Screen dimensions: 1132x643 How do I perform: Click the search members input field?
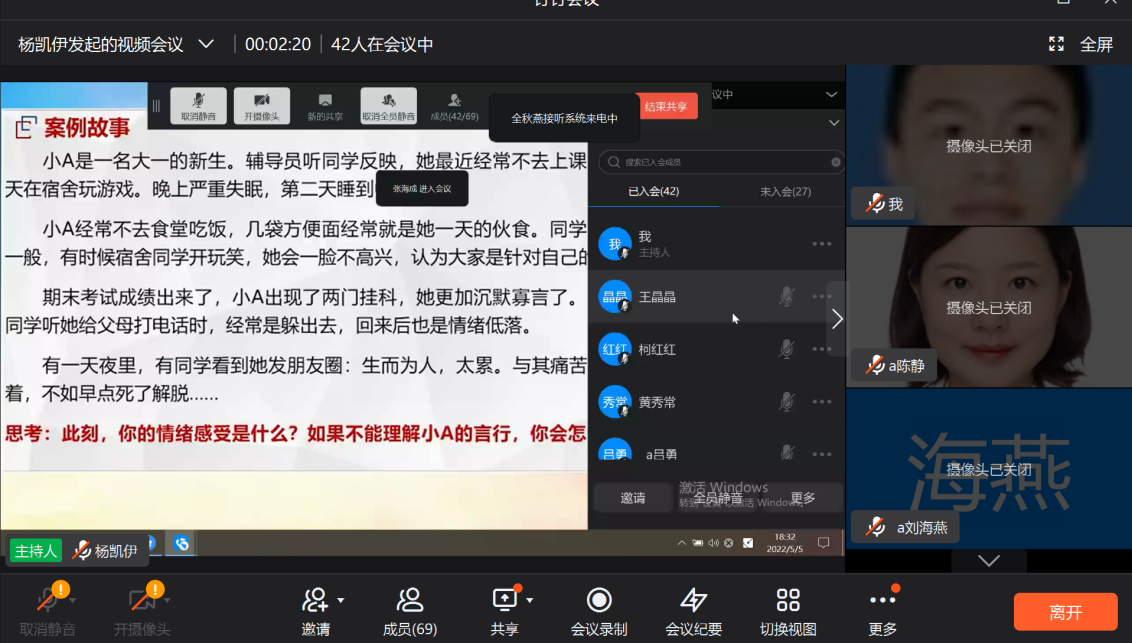point(720,162)
